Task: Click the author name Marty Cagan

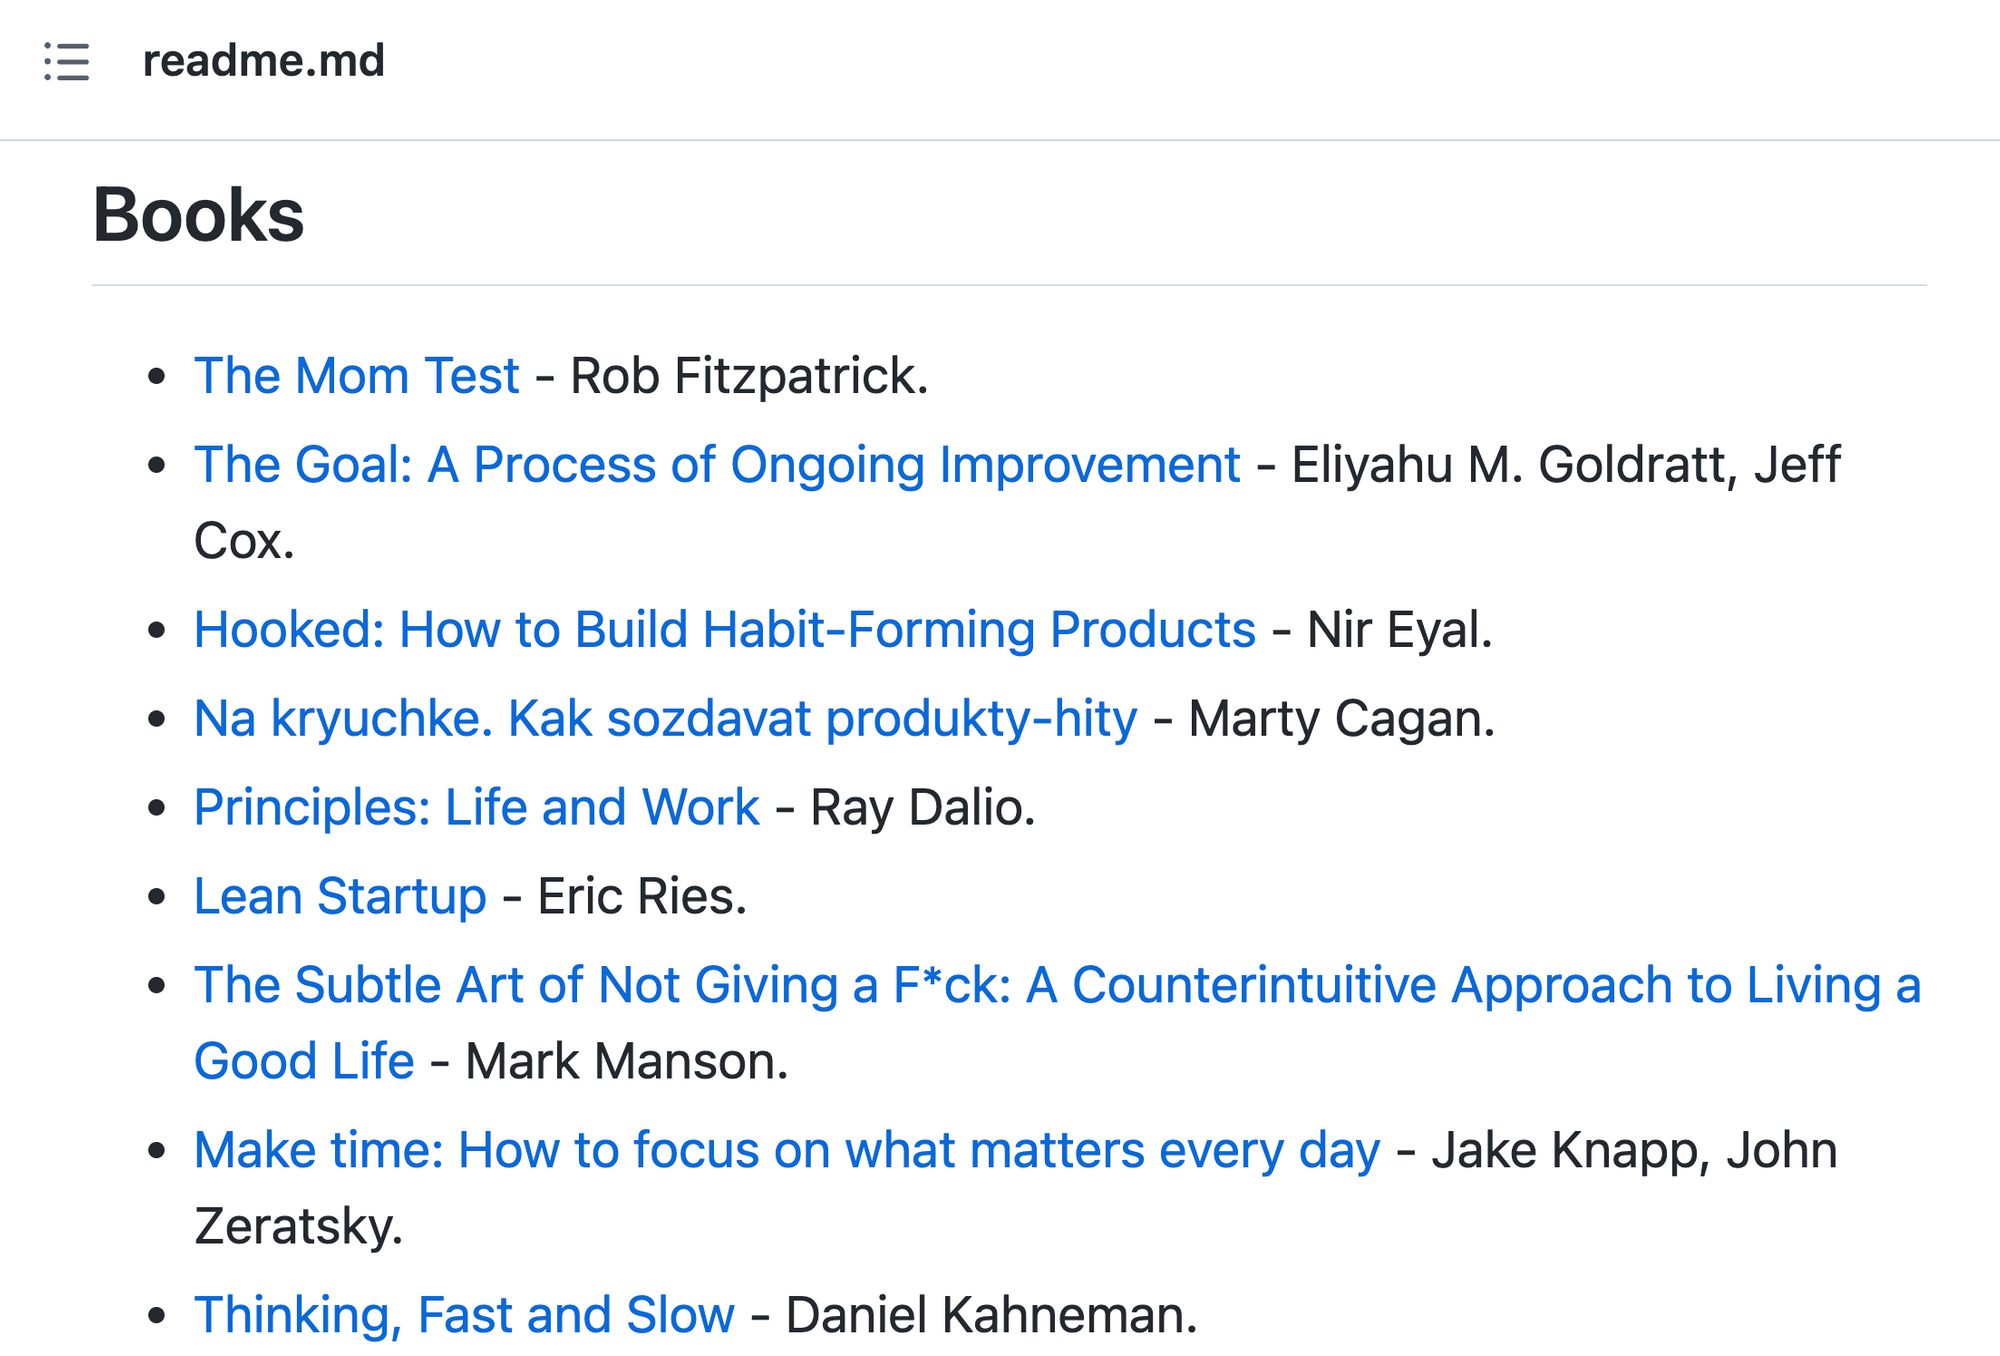Action: pyautogui.click(x=1340, y=719)
